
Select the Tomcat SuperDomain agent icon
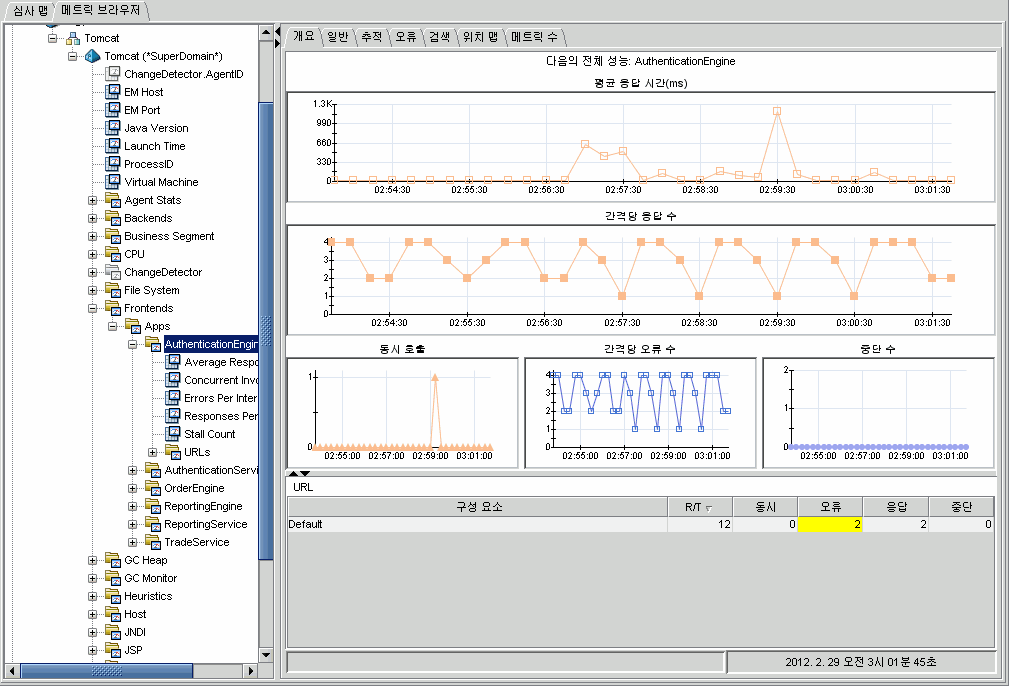[93, 56]
